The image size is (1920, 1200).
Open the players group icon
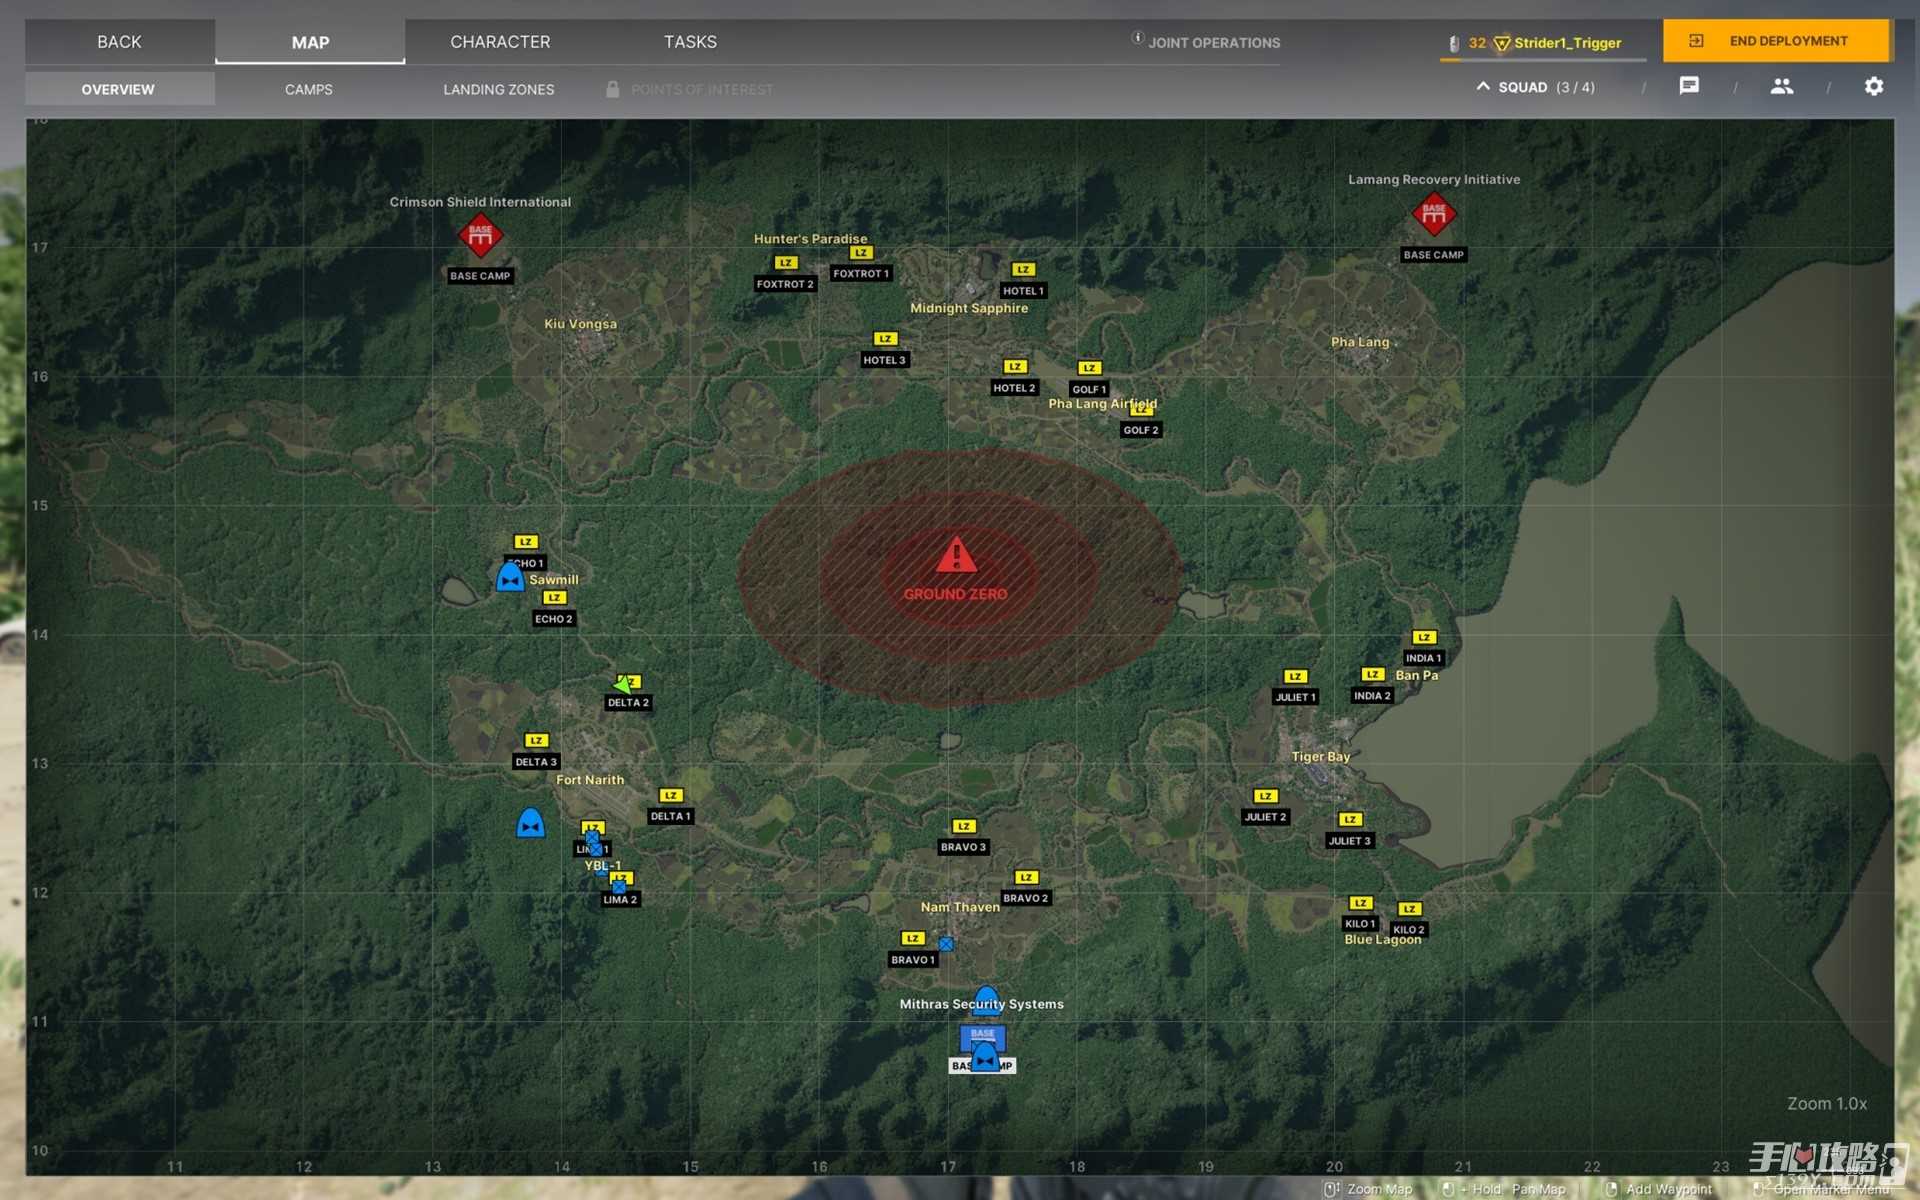(x=1781, y=86)
